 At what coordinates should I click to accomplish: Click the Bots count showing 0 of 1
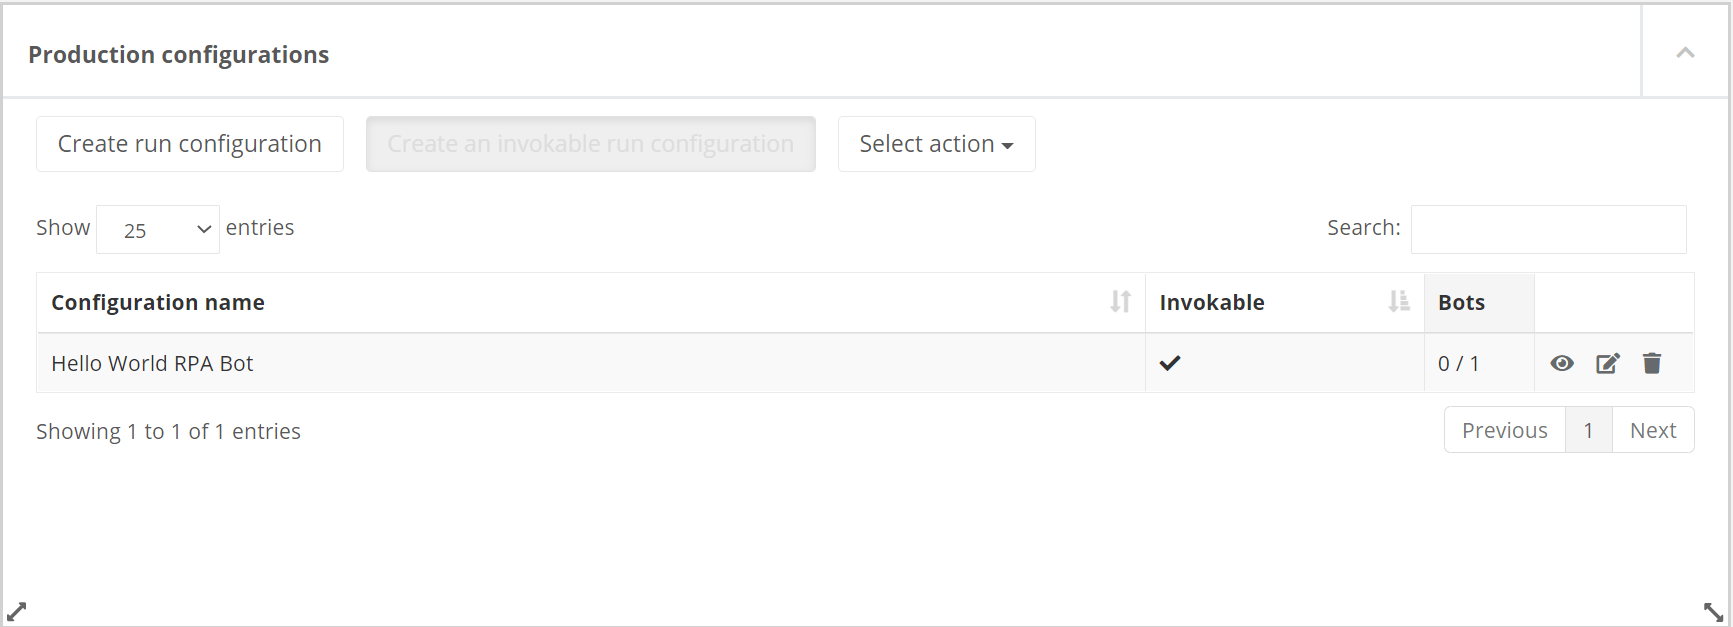pyautogui.click(x=1459, y=363)
